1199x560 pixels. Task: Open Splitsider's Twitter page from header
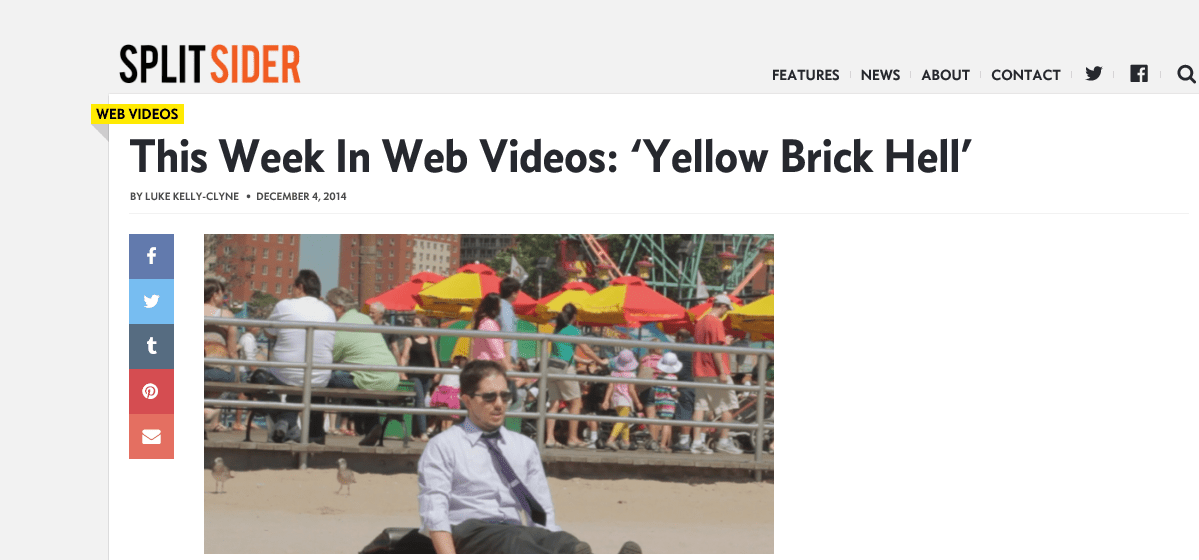(1093, 73)
